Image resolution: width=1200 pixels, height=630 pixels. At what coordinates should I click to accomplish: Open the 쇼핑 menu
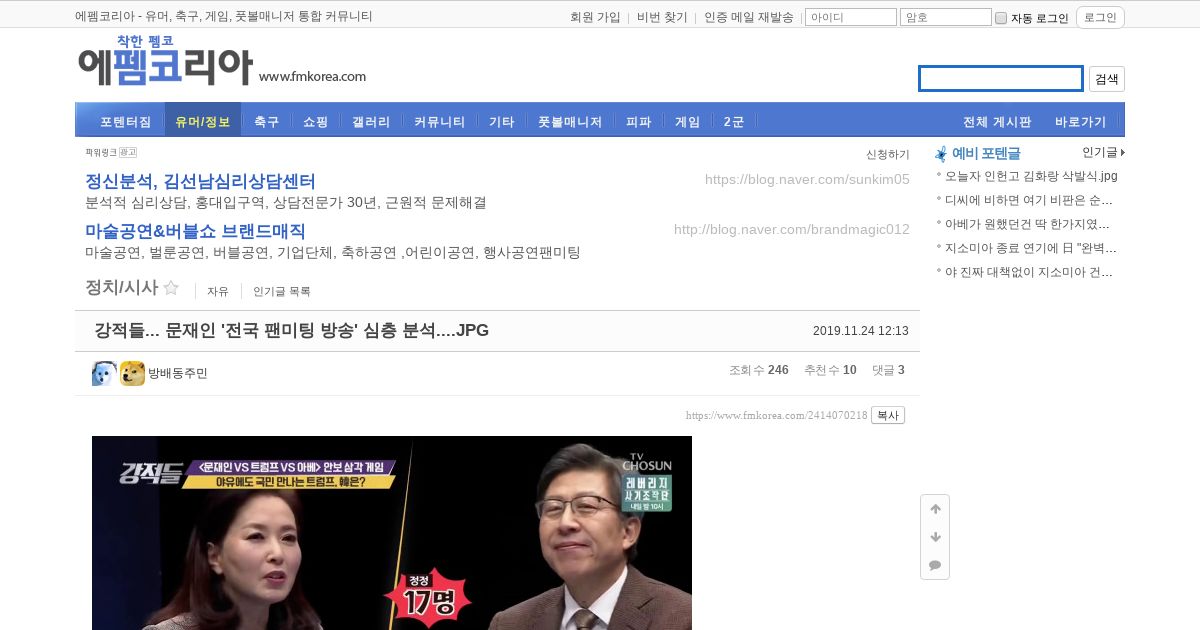coord(315,122)
